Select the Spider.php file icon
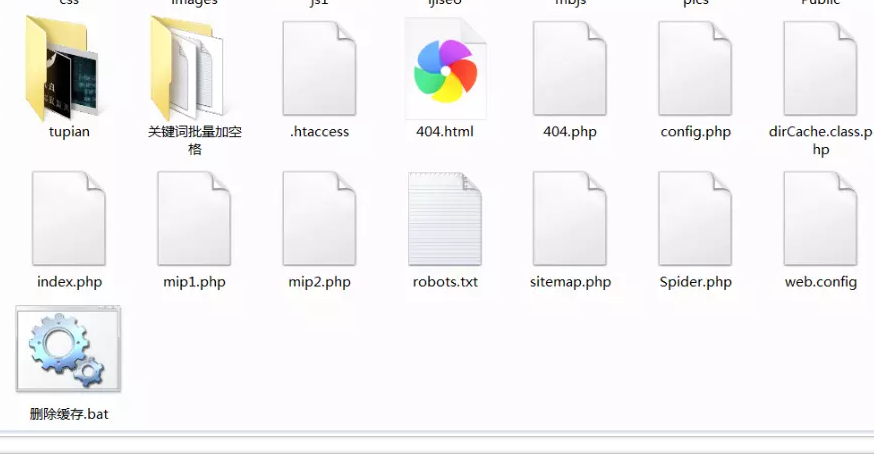 pyautogui.click(x=695, y=218)
